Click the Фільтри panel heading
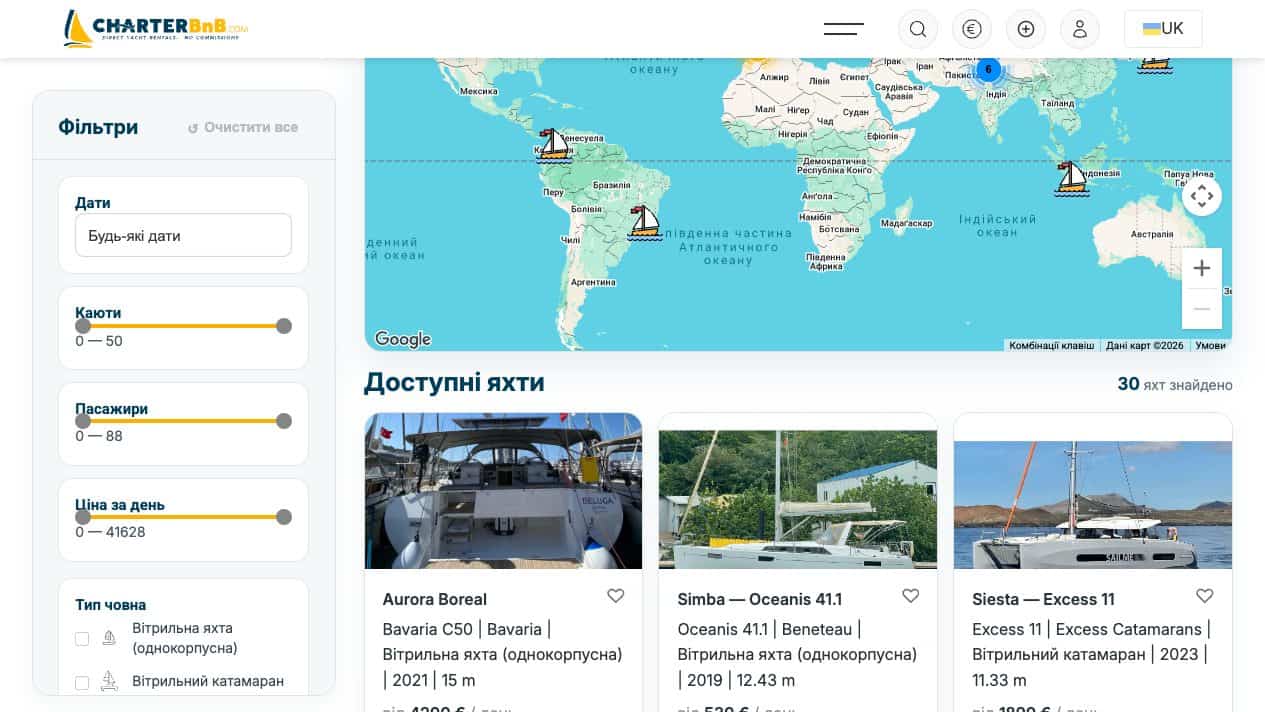 tap(98, 127)
